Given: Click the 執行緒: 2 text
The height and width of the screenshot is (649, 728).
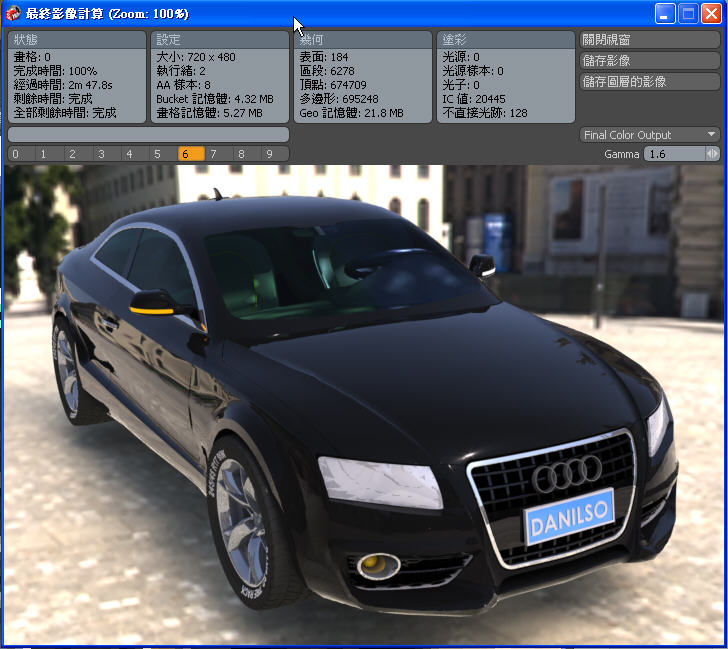Looking at the screenshot, I should point(181,71).
